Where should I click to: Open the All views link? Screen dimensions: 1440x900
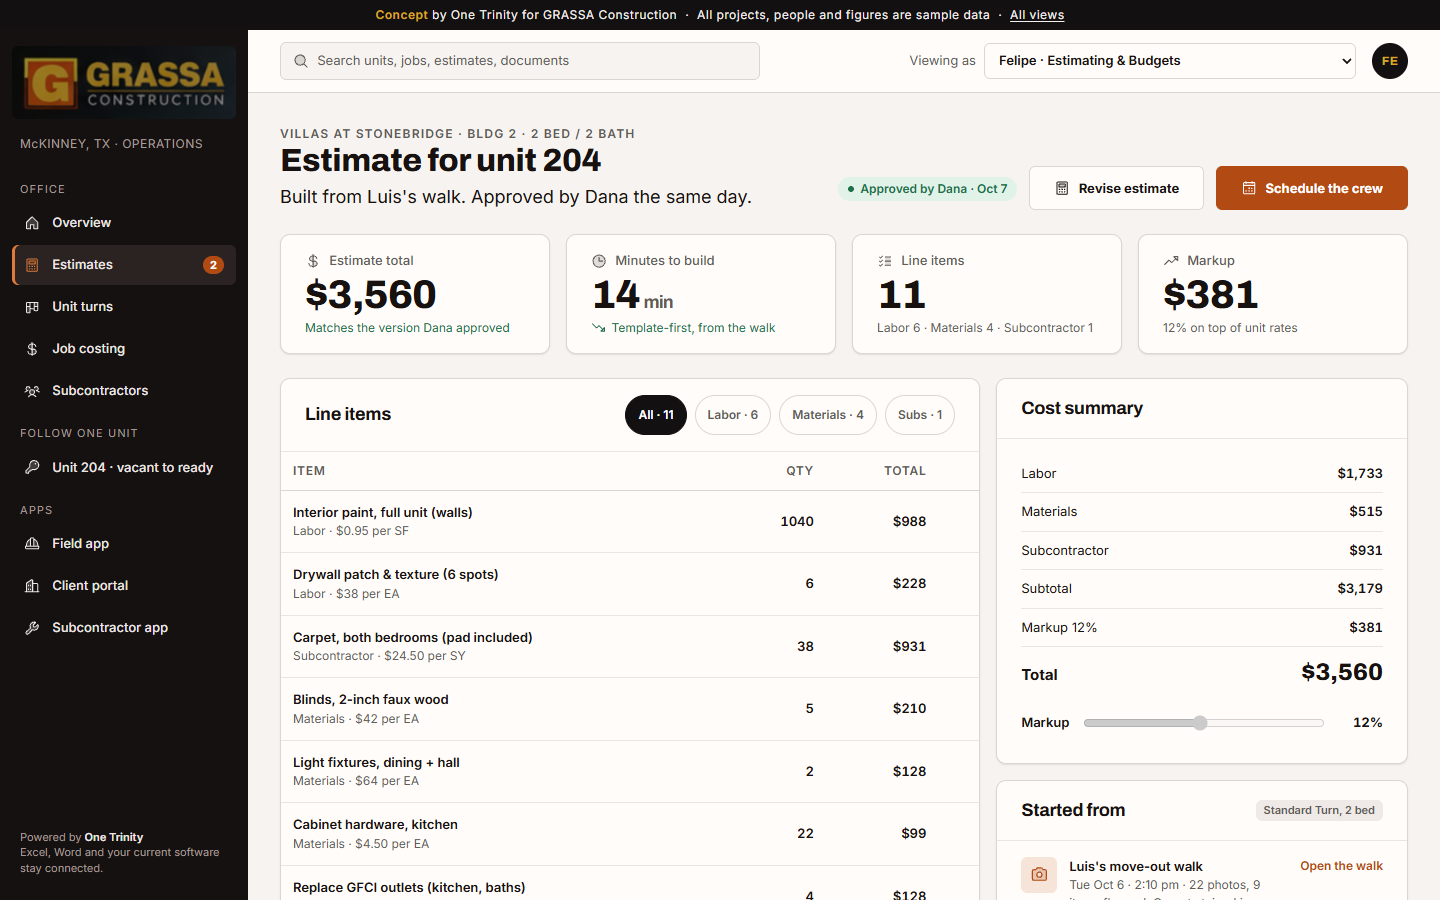[1037, 15]
